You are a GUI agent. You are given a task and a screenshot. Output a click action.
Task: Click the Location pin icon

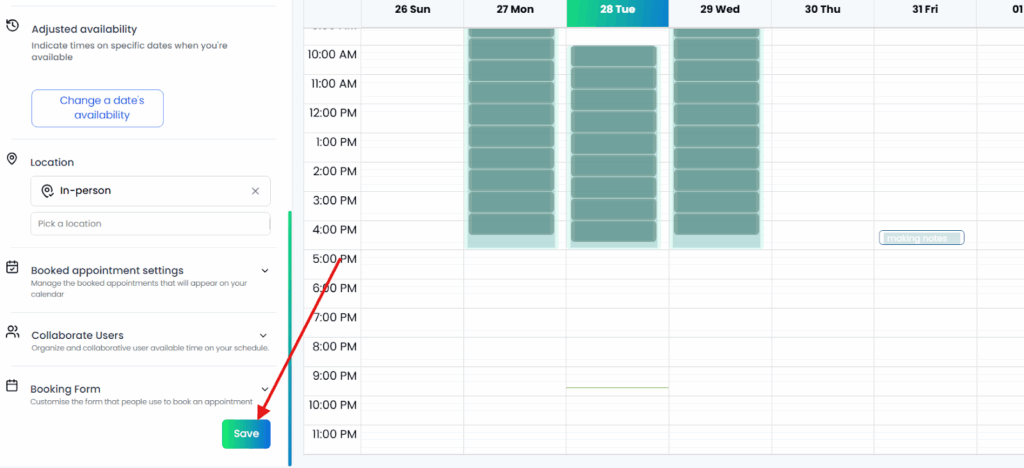(12, 159)
